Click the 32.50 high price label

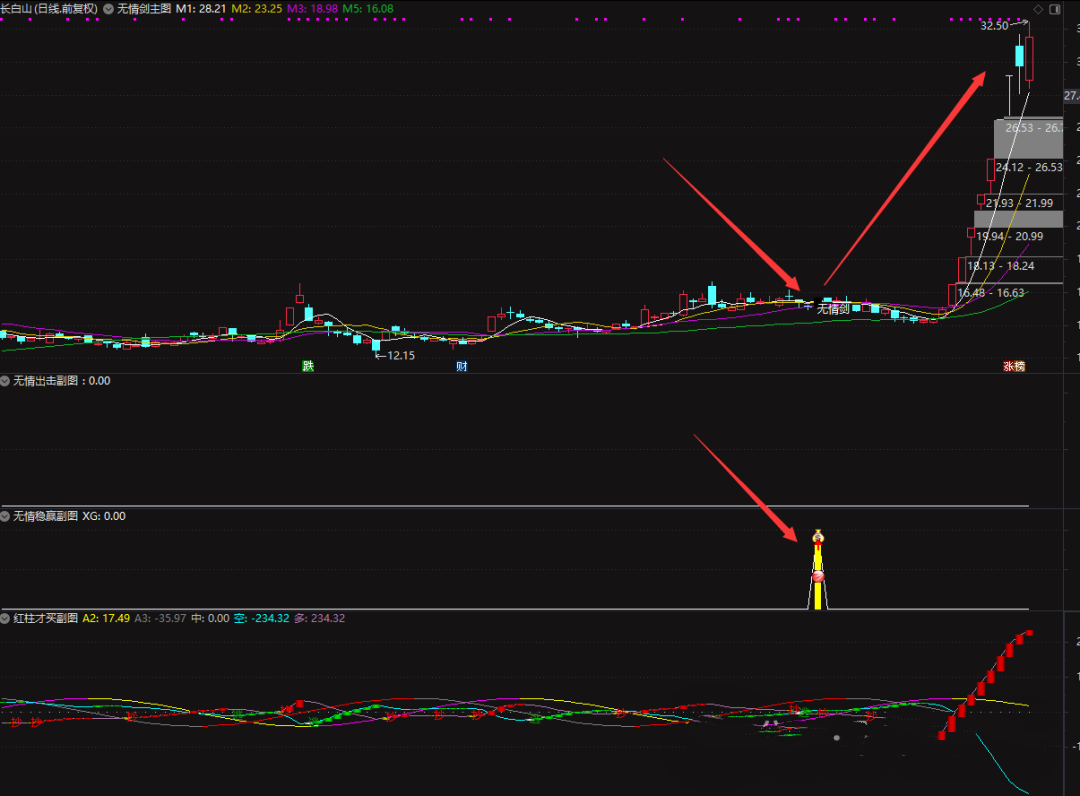(x=994, y=26)
